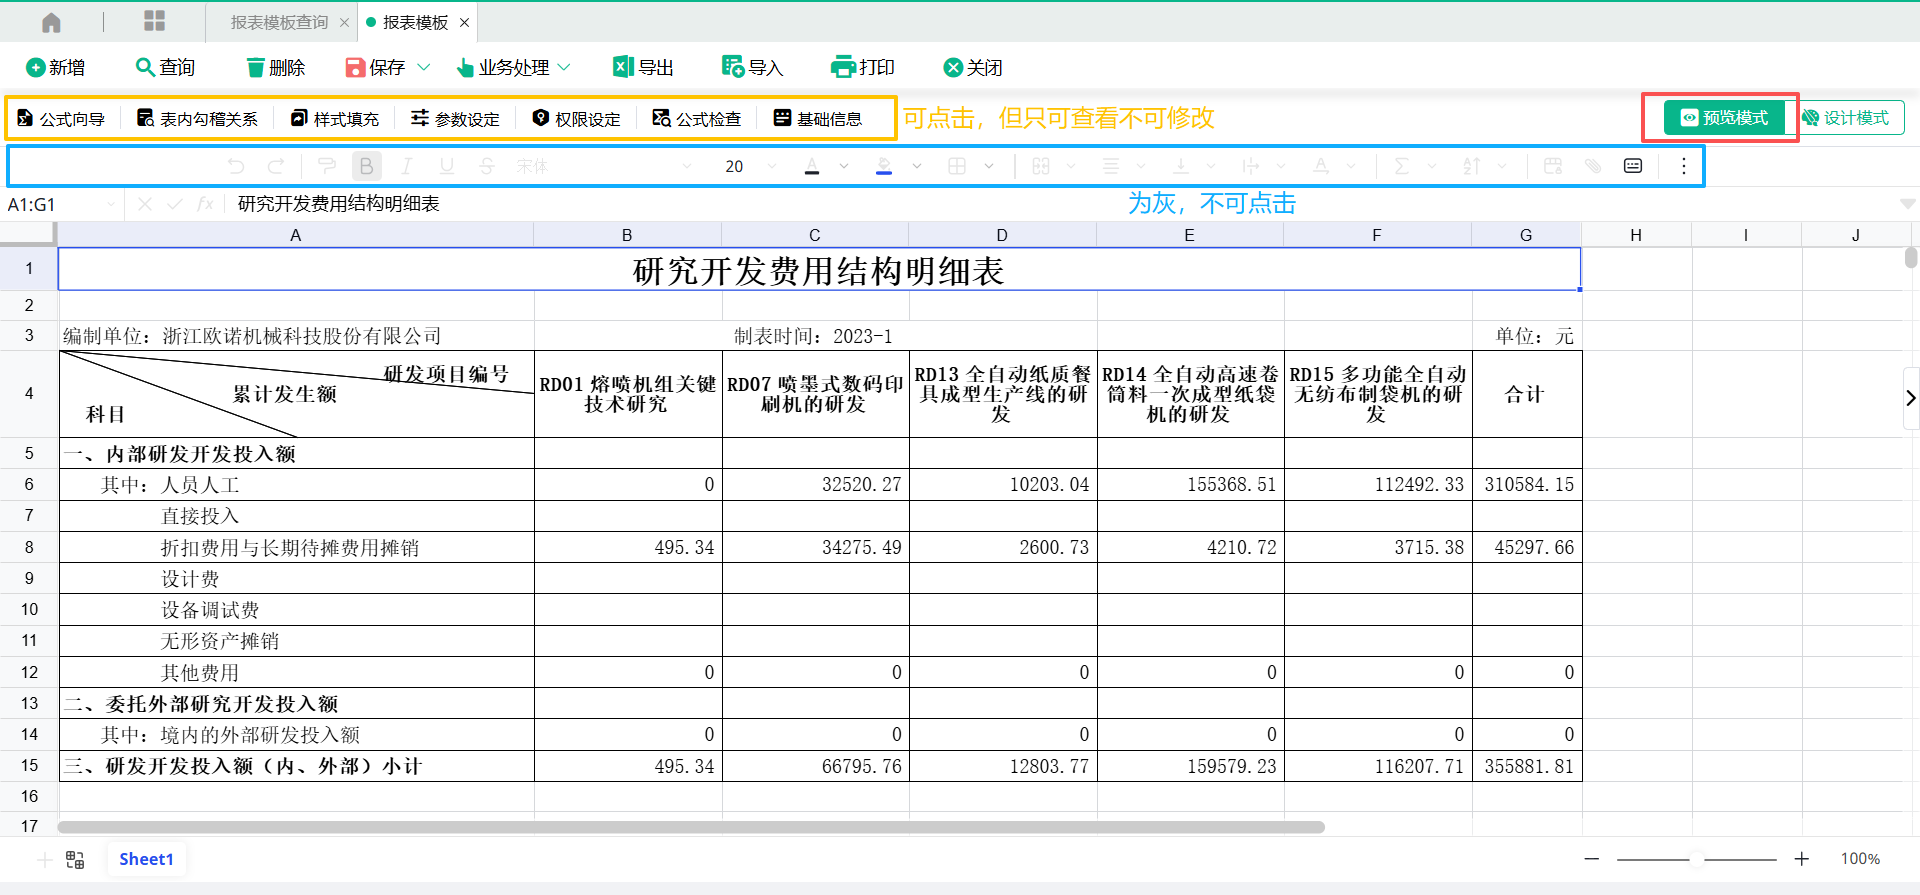1920x895 pixels.
Task: Select the Sheet1 sheet tab
Action: click(x=146, y=859)
